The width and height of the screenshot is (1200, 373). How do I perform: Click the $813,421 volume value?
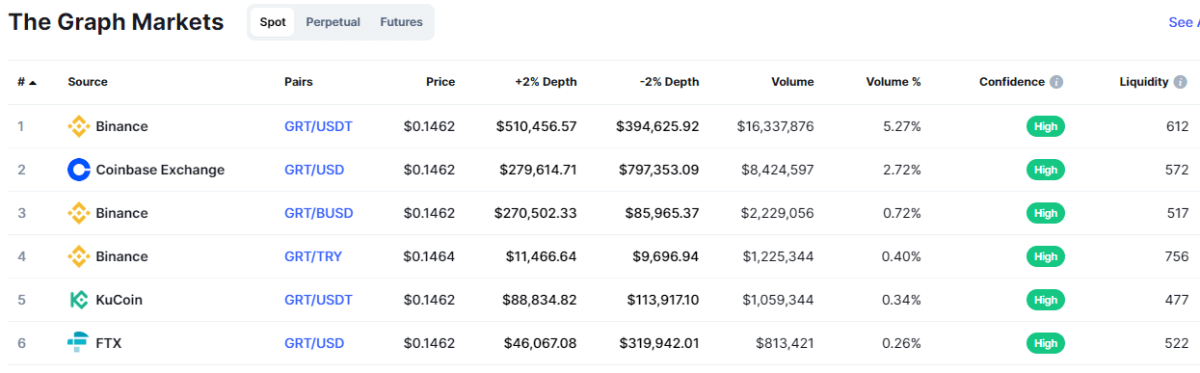[785, 343]
